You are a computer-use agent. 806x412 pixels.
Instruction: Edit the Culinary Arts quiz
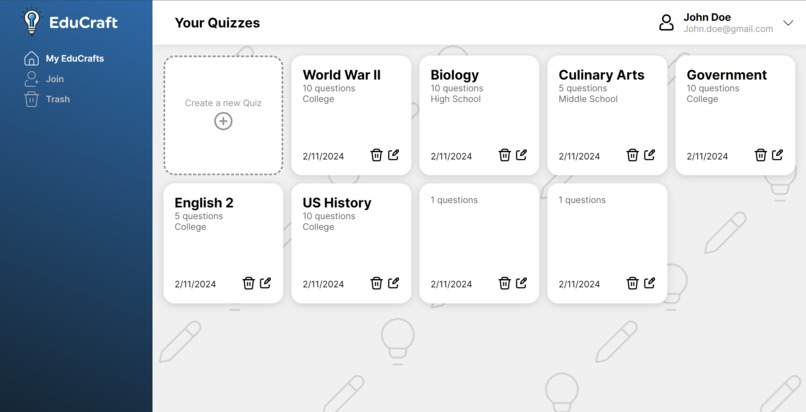(x=649, y=155)
